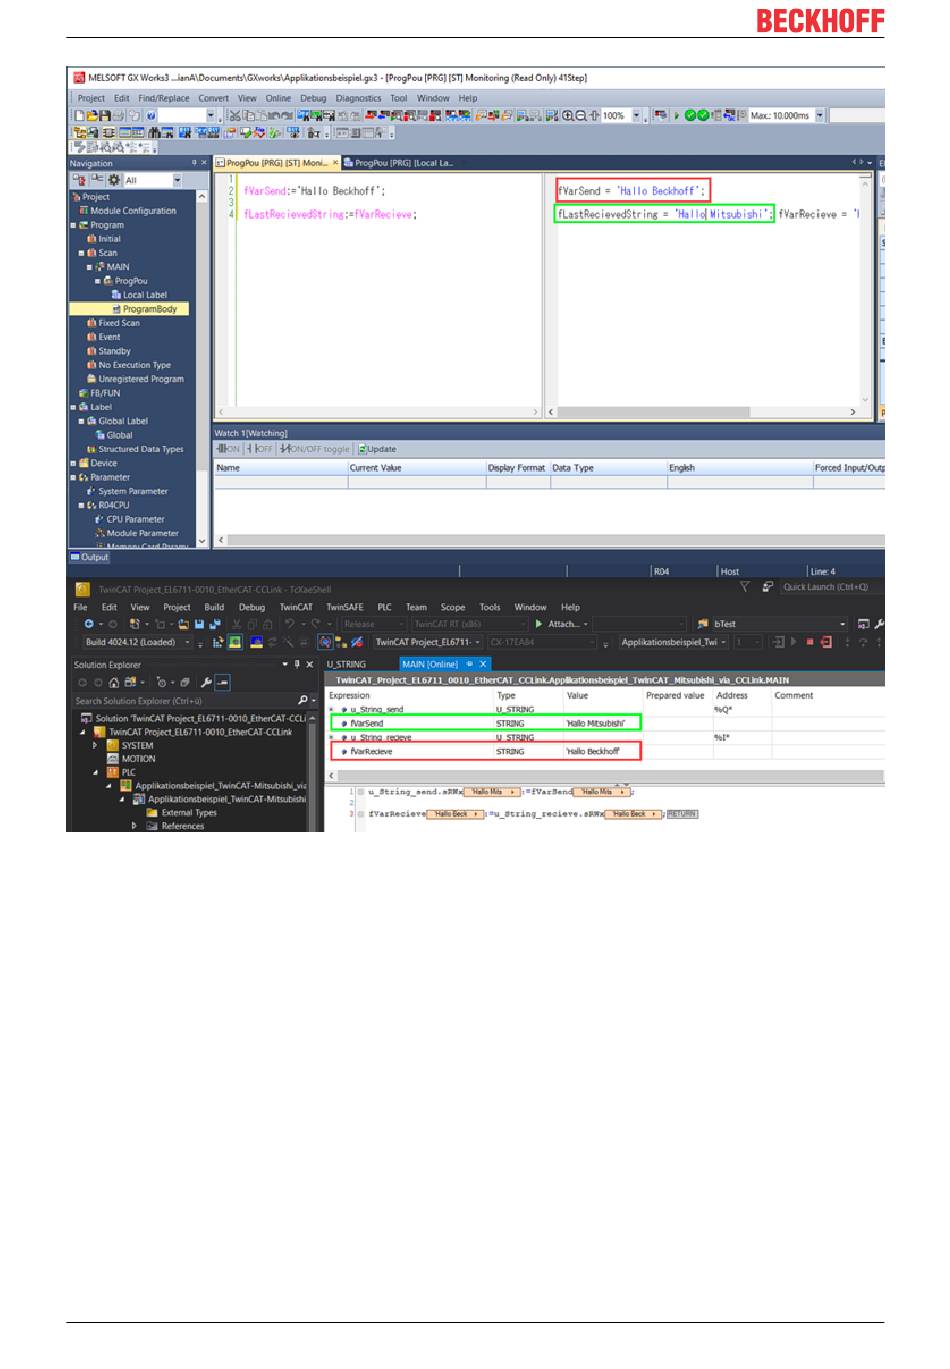
Task: Click the Restart TwinCAT Config Mode icon
Action: click(x=256, y=642)
